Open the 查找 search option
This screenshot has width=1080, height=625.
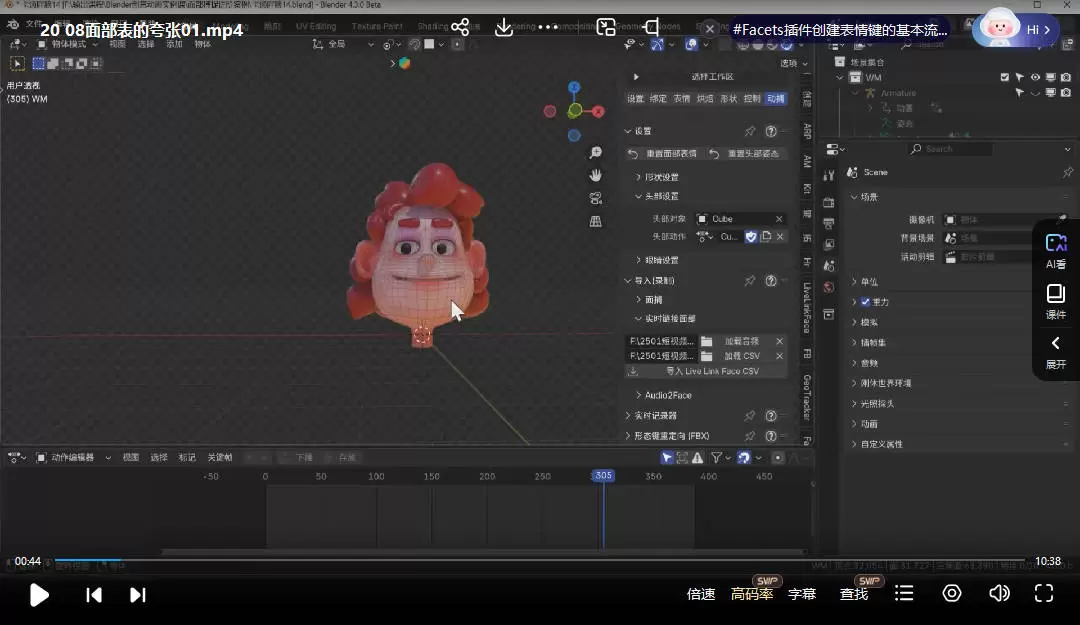pyautogui.click(x=854, y=594)
